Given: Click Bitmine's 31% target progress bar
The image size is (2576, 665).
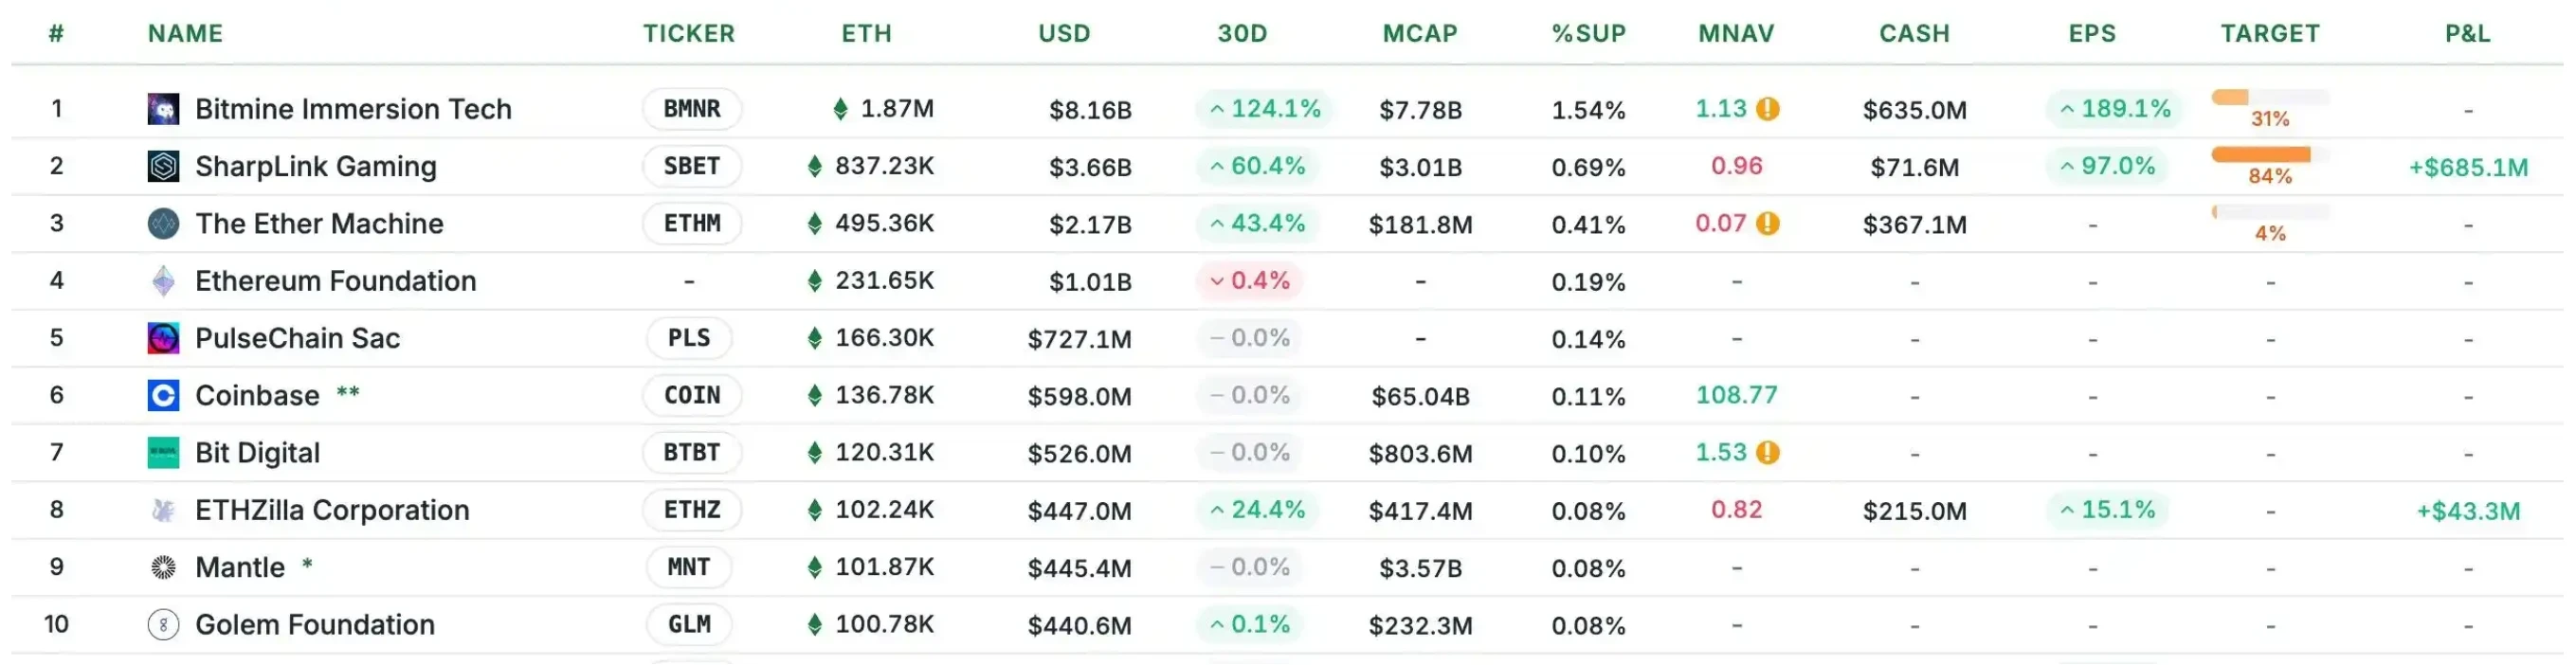Looking at the screenshot, I should coord(2270,98).
